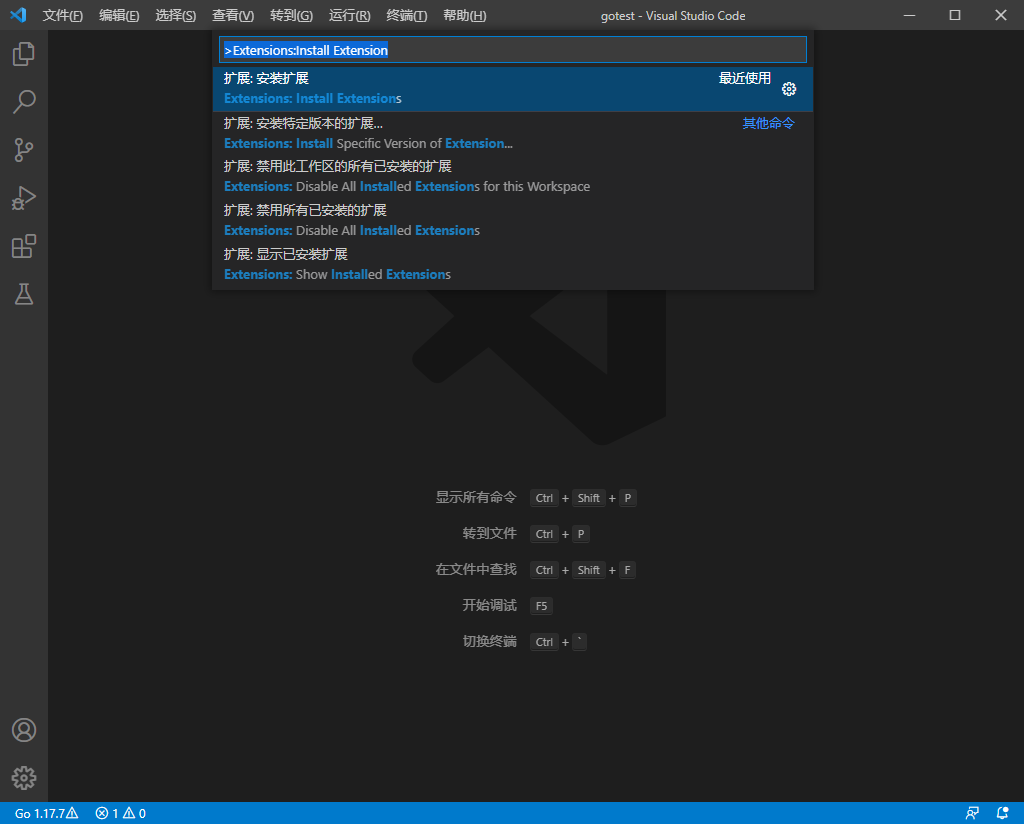
Task: Open the Explorer view in activity bar
Action: coord(24,54)
